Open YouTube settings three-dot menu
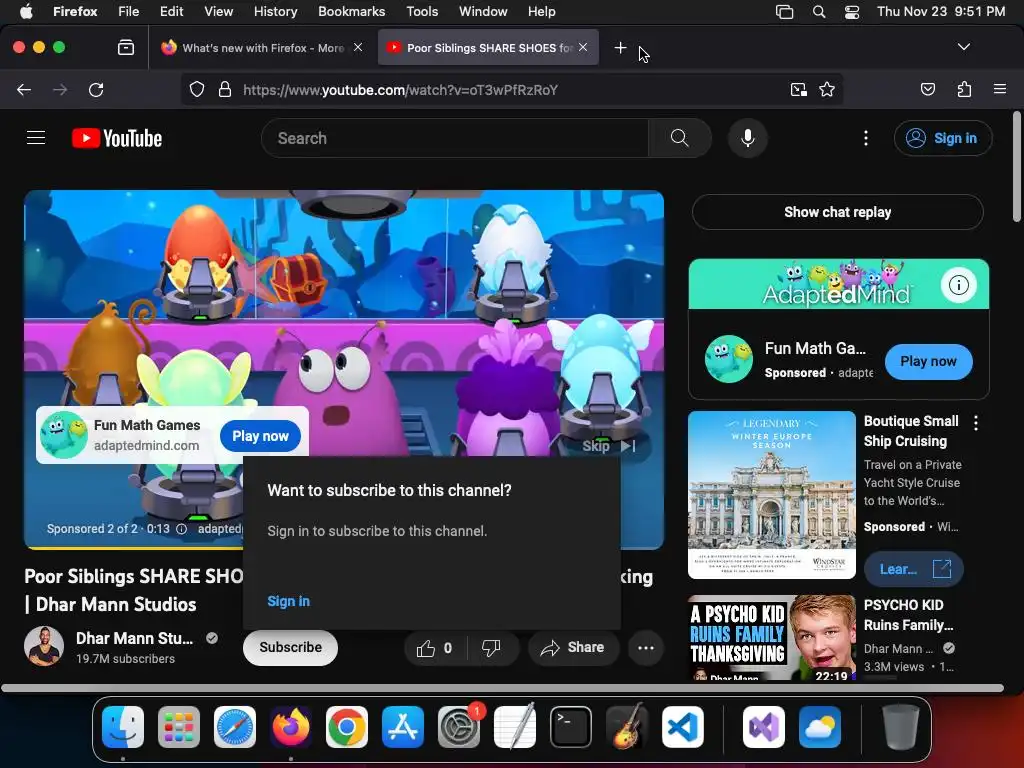This screenshot has width=1024, height=768. tap(866, 138)
